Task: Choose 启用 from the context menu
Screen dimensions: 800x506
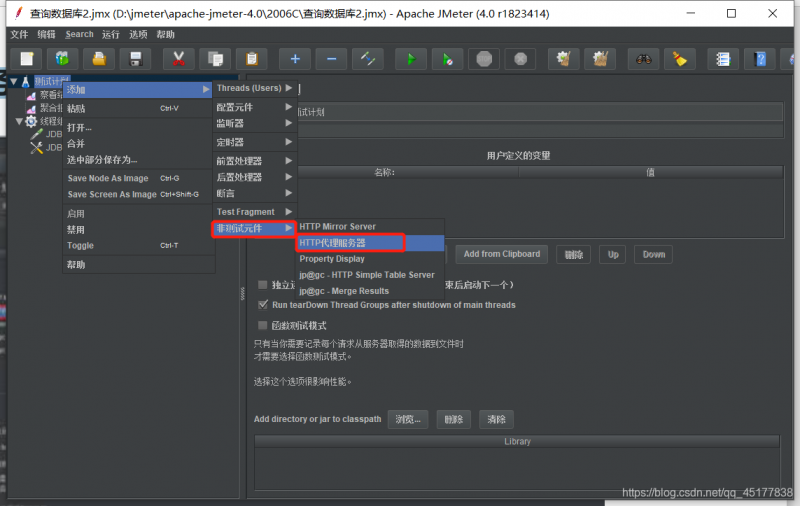Action: pyautogui.click(x=138, y=214)
